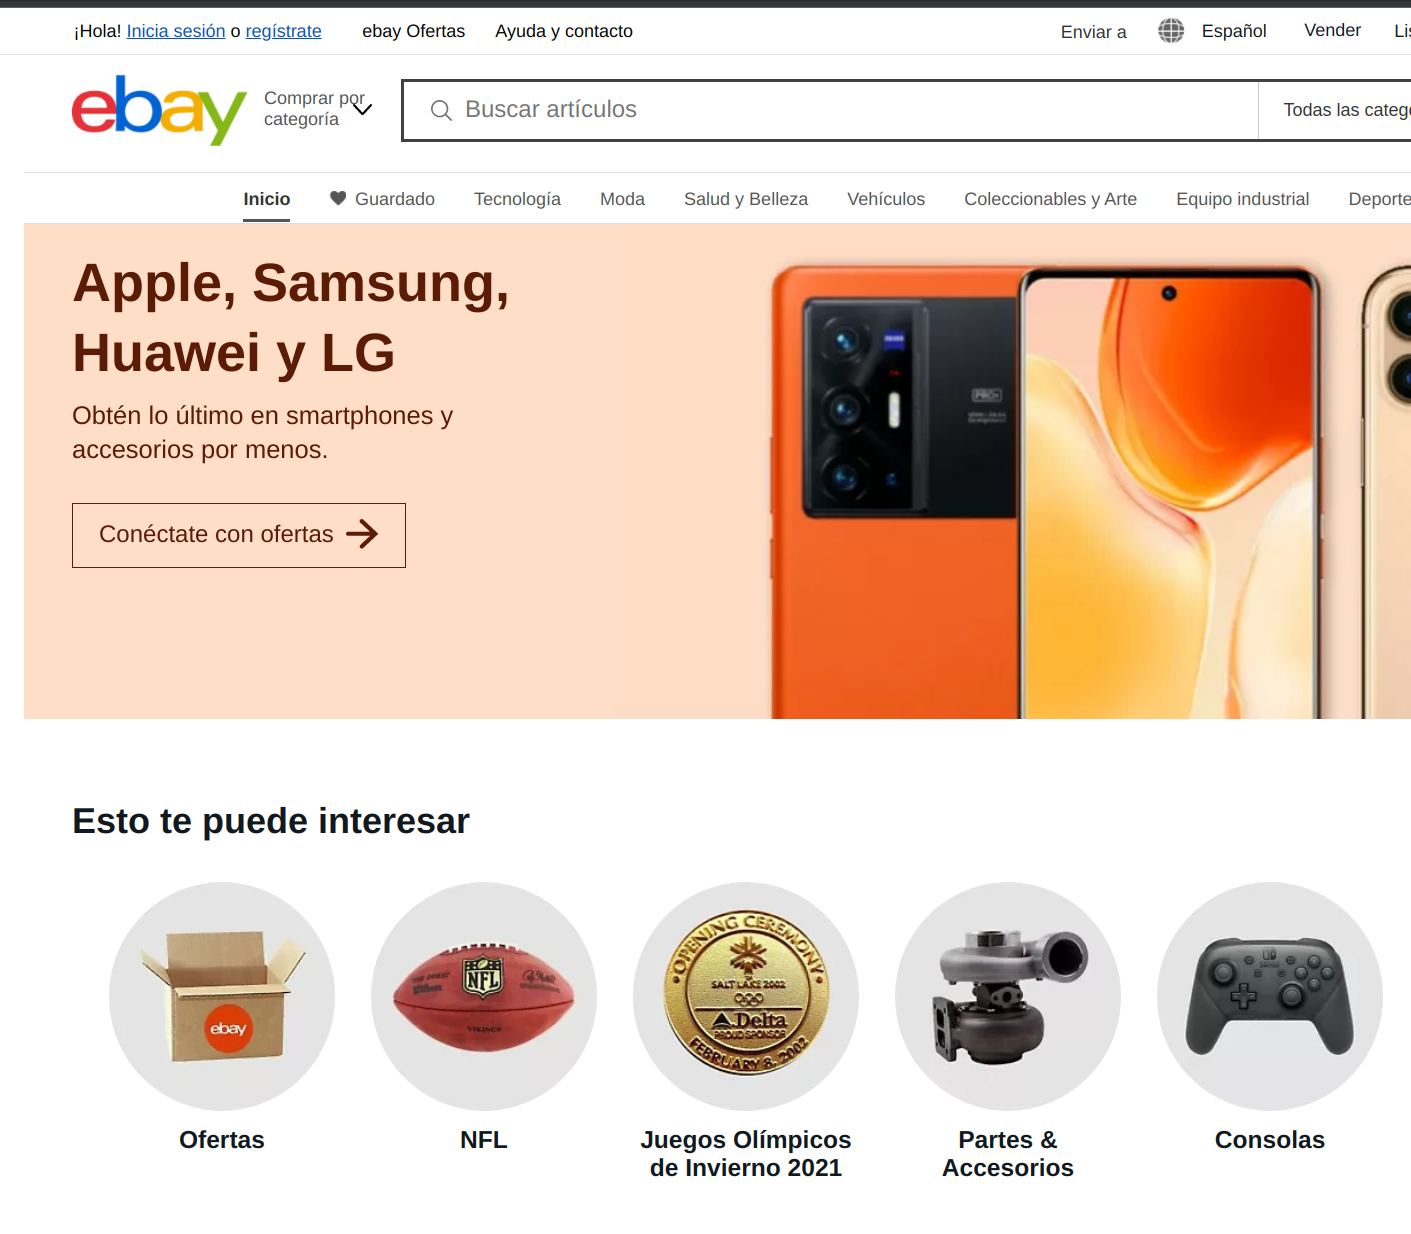
Task: Open the Consolas controller circle image
Action: click(1270, 996)
